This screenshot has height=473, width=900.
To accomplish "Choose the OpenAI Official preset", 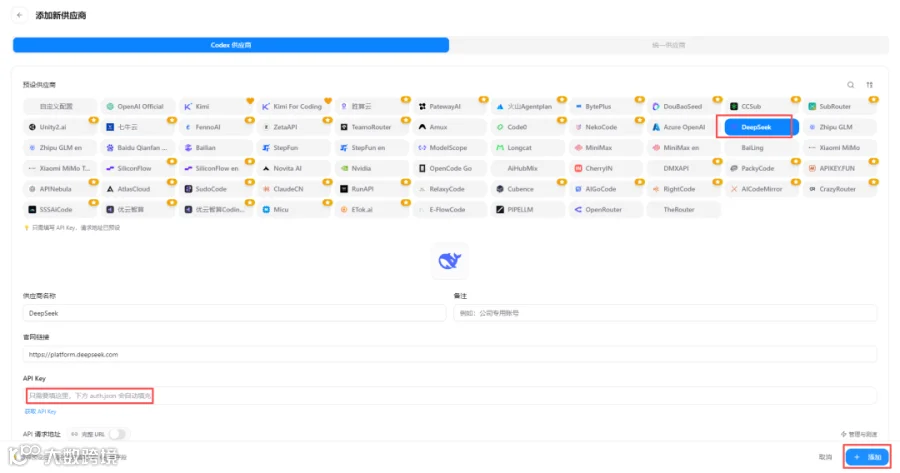I will tap(138, 107).
